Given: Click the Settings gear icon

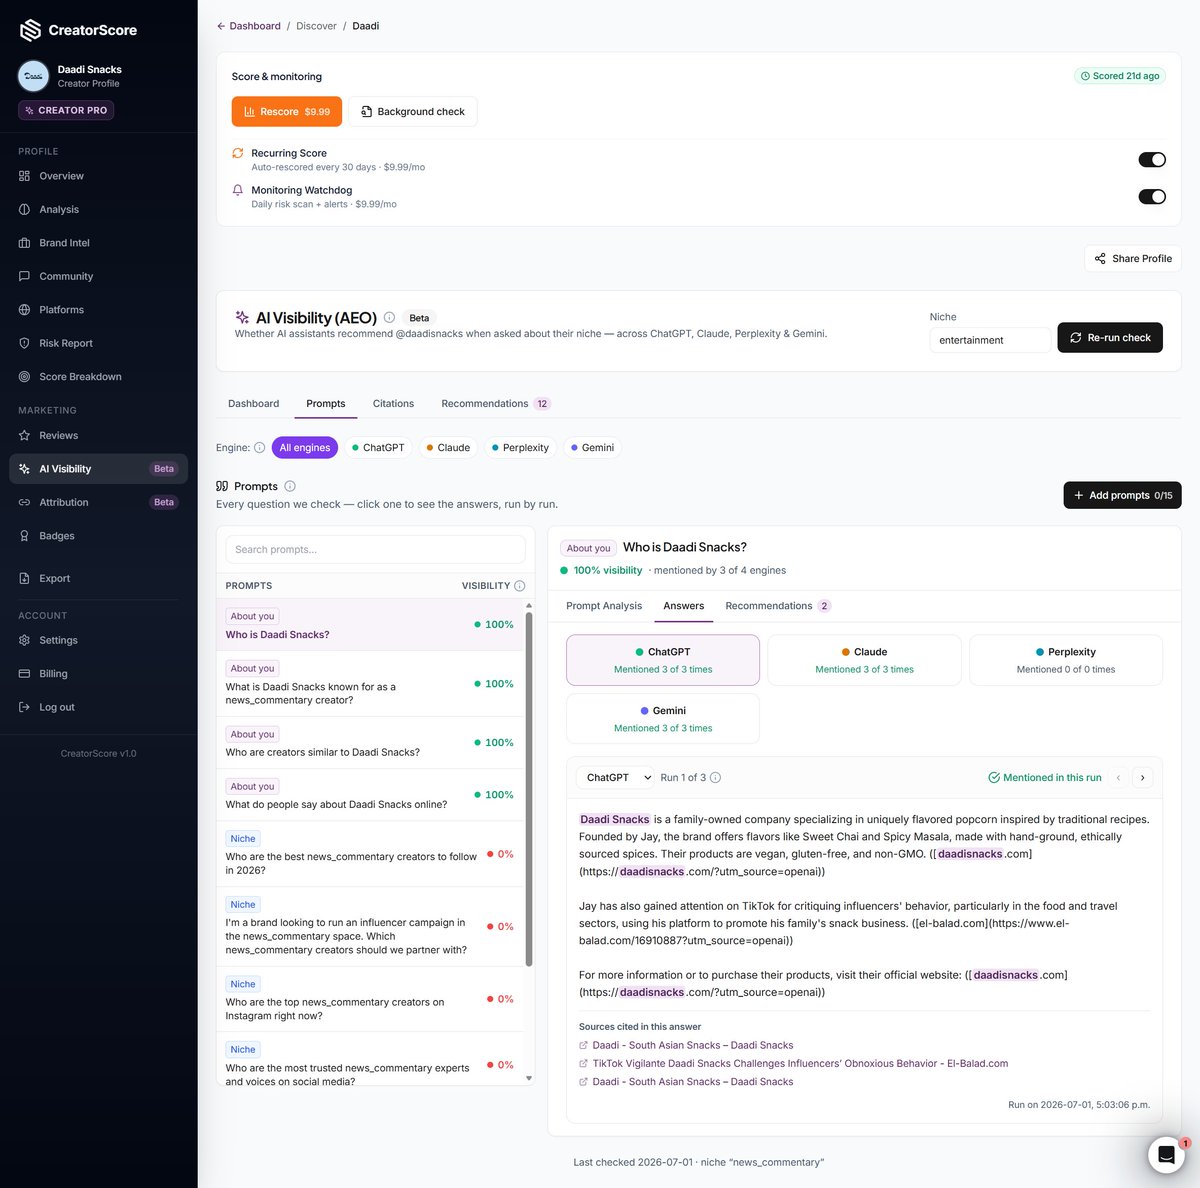Looking at the screenshot, I should click(x=24, y=640).
